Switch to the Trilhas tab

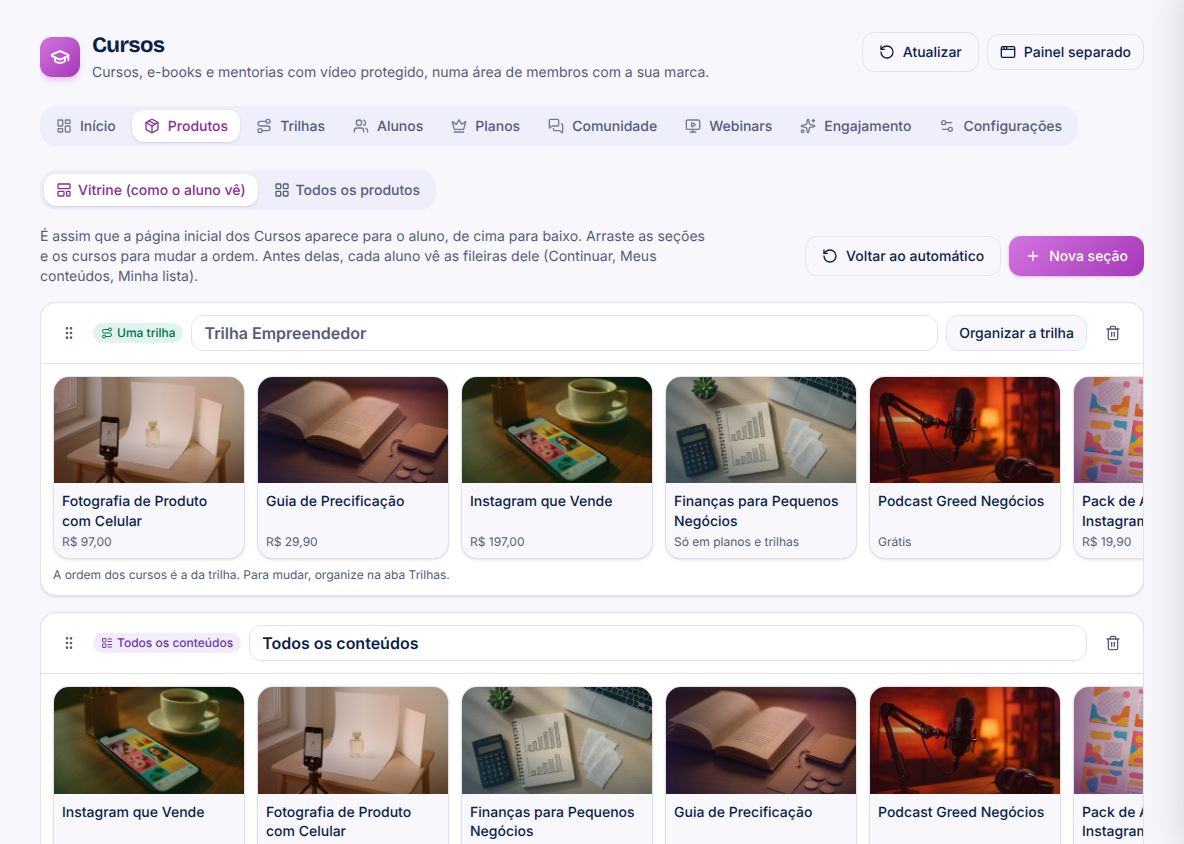pyautogui.click(x=291, y=126)
